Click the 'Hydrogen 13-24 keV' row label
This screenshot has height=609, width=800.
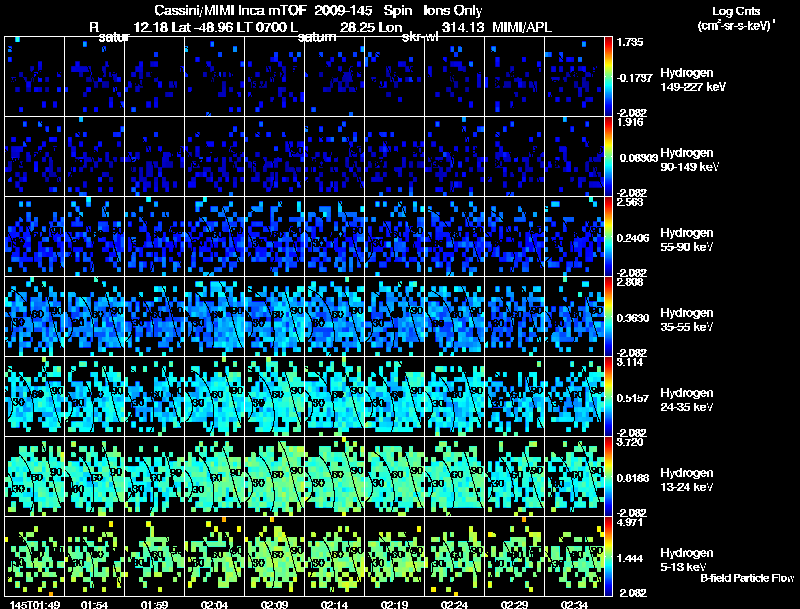[x=687, y=480]
